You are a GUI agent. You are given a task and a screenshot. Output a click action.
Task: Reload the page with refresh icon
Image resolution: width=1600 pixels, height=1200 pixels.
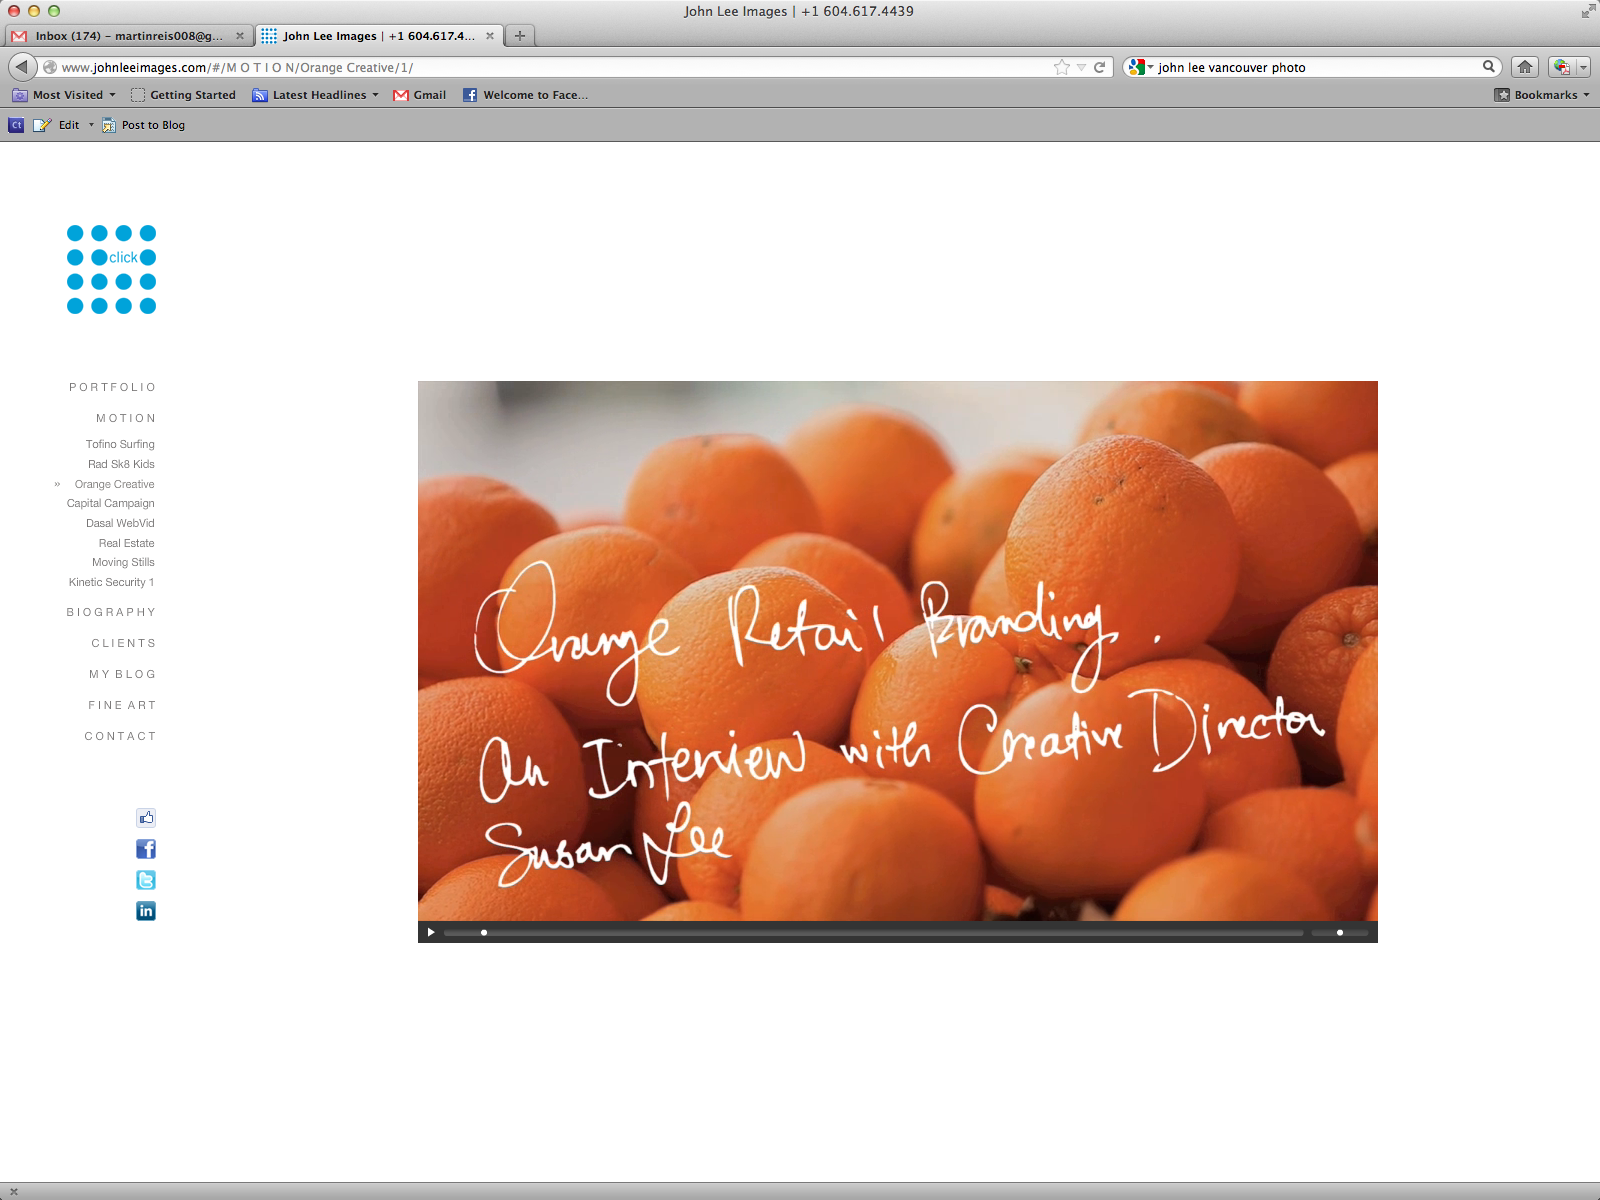coord(1099,67)
